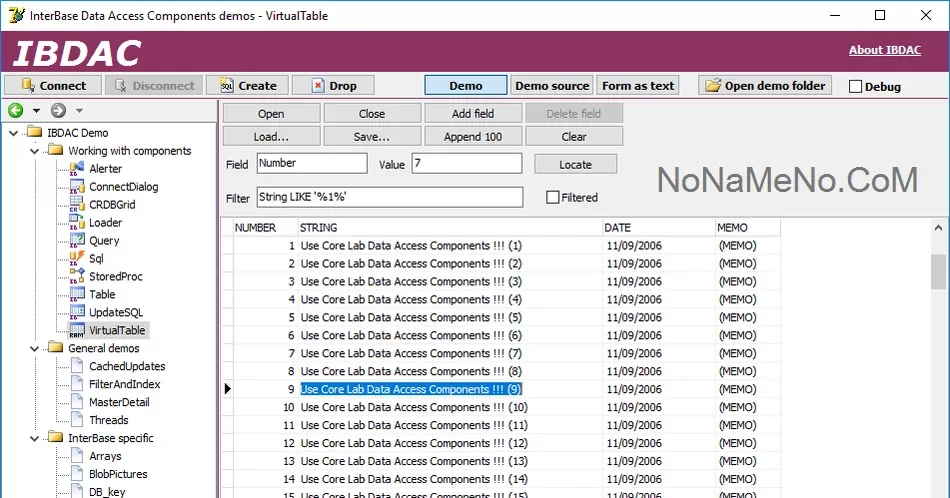Select the ConnectDialog icon in tree
Screen dimensions: 950x498
[x=77, y=187]
